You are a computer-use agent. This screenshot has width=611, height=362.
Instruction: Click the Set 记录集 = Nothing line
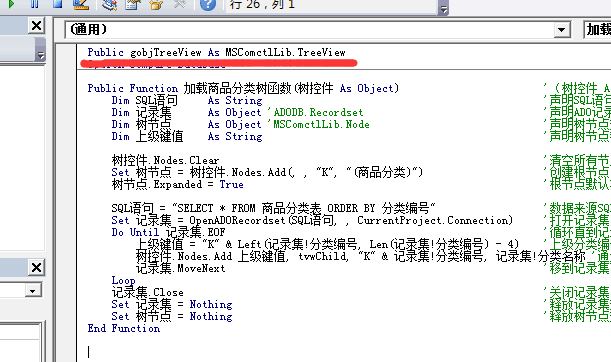click(x=172, y=305)
